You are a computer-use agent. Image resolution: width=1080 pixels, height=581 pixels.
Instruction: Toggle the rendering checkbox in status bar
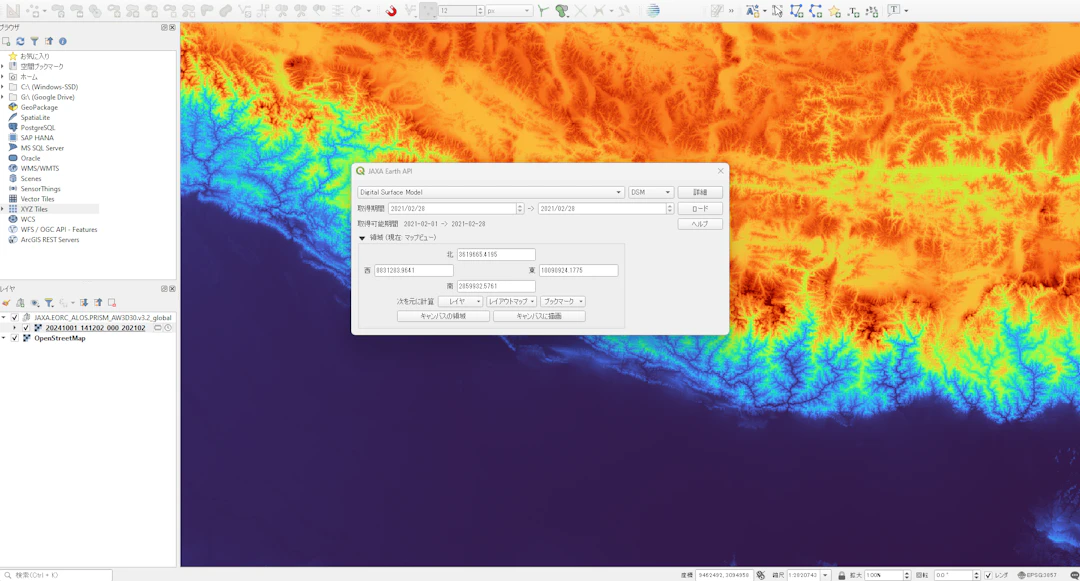point(987,575)
